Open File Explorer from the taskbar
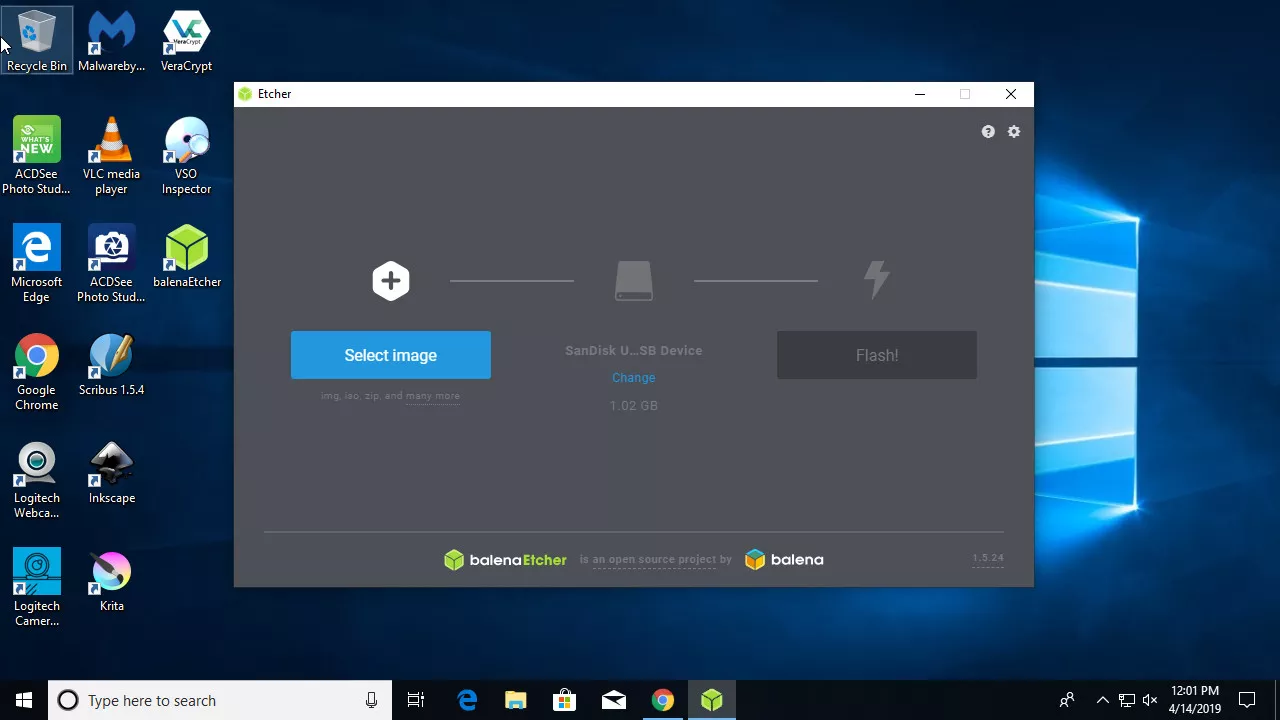Viewport: 1280px width, 720px height. point(516,700)
